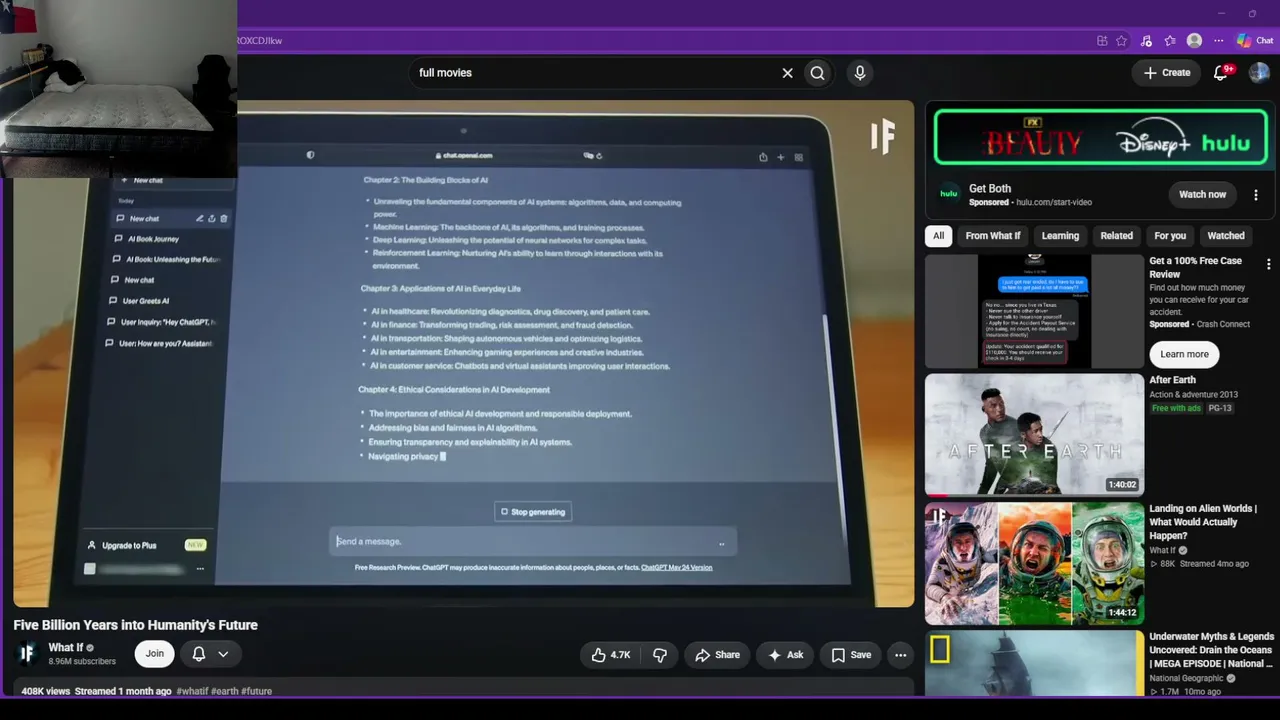
Task: Click the video player to pause playback
Action: tap(463, 353)
